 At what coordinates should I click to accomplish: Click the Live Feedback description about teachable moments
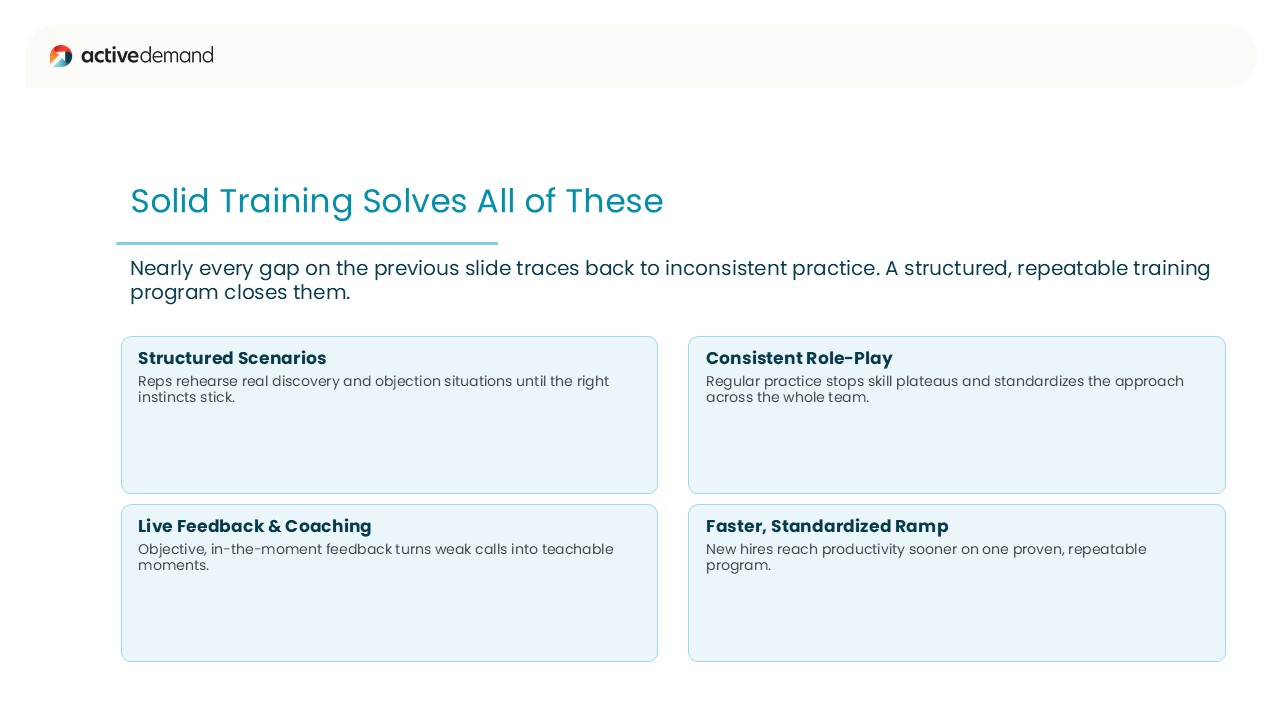click(x=376, y=557)
